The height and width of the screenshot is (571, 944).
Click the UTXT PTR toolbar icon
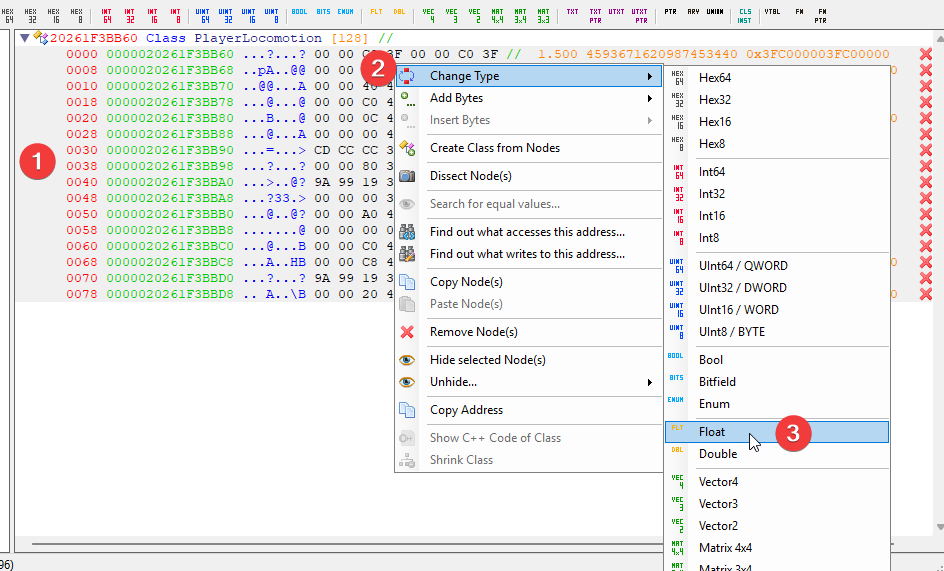tap(639, 16)
